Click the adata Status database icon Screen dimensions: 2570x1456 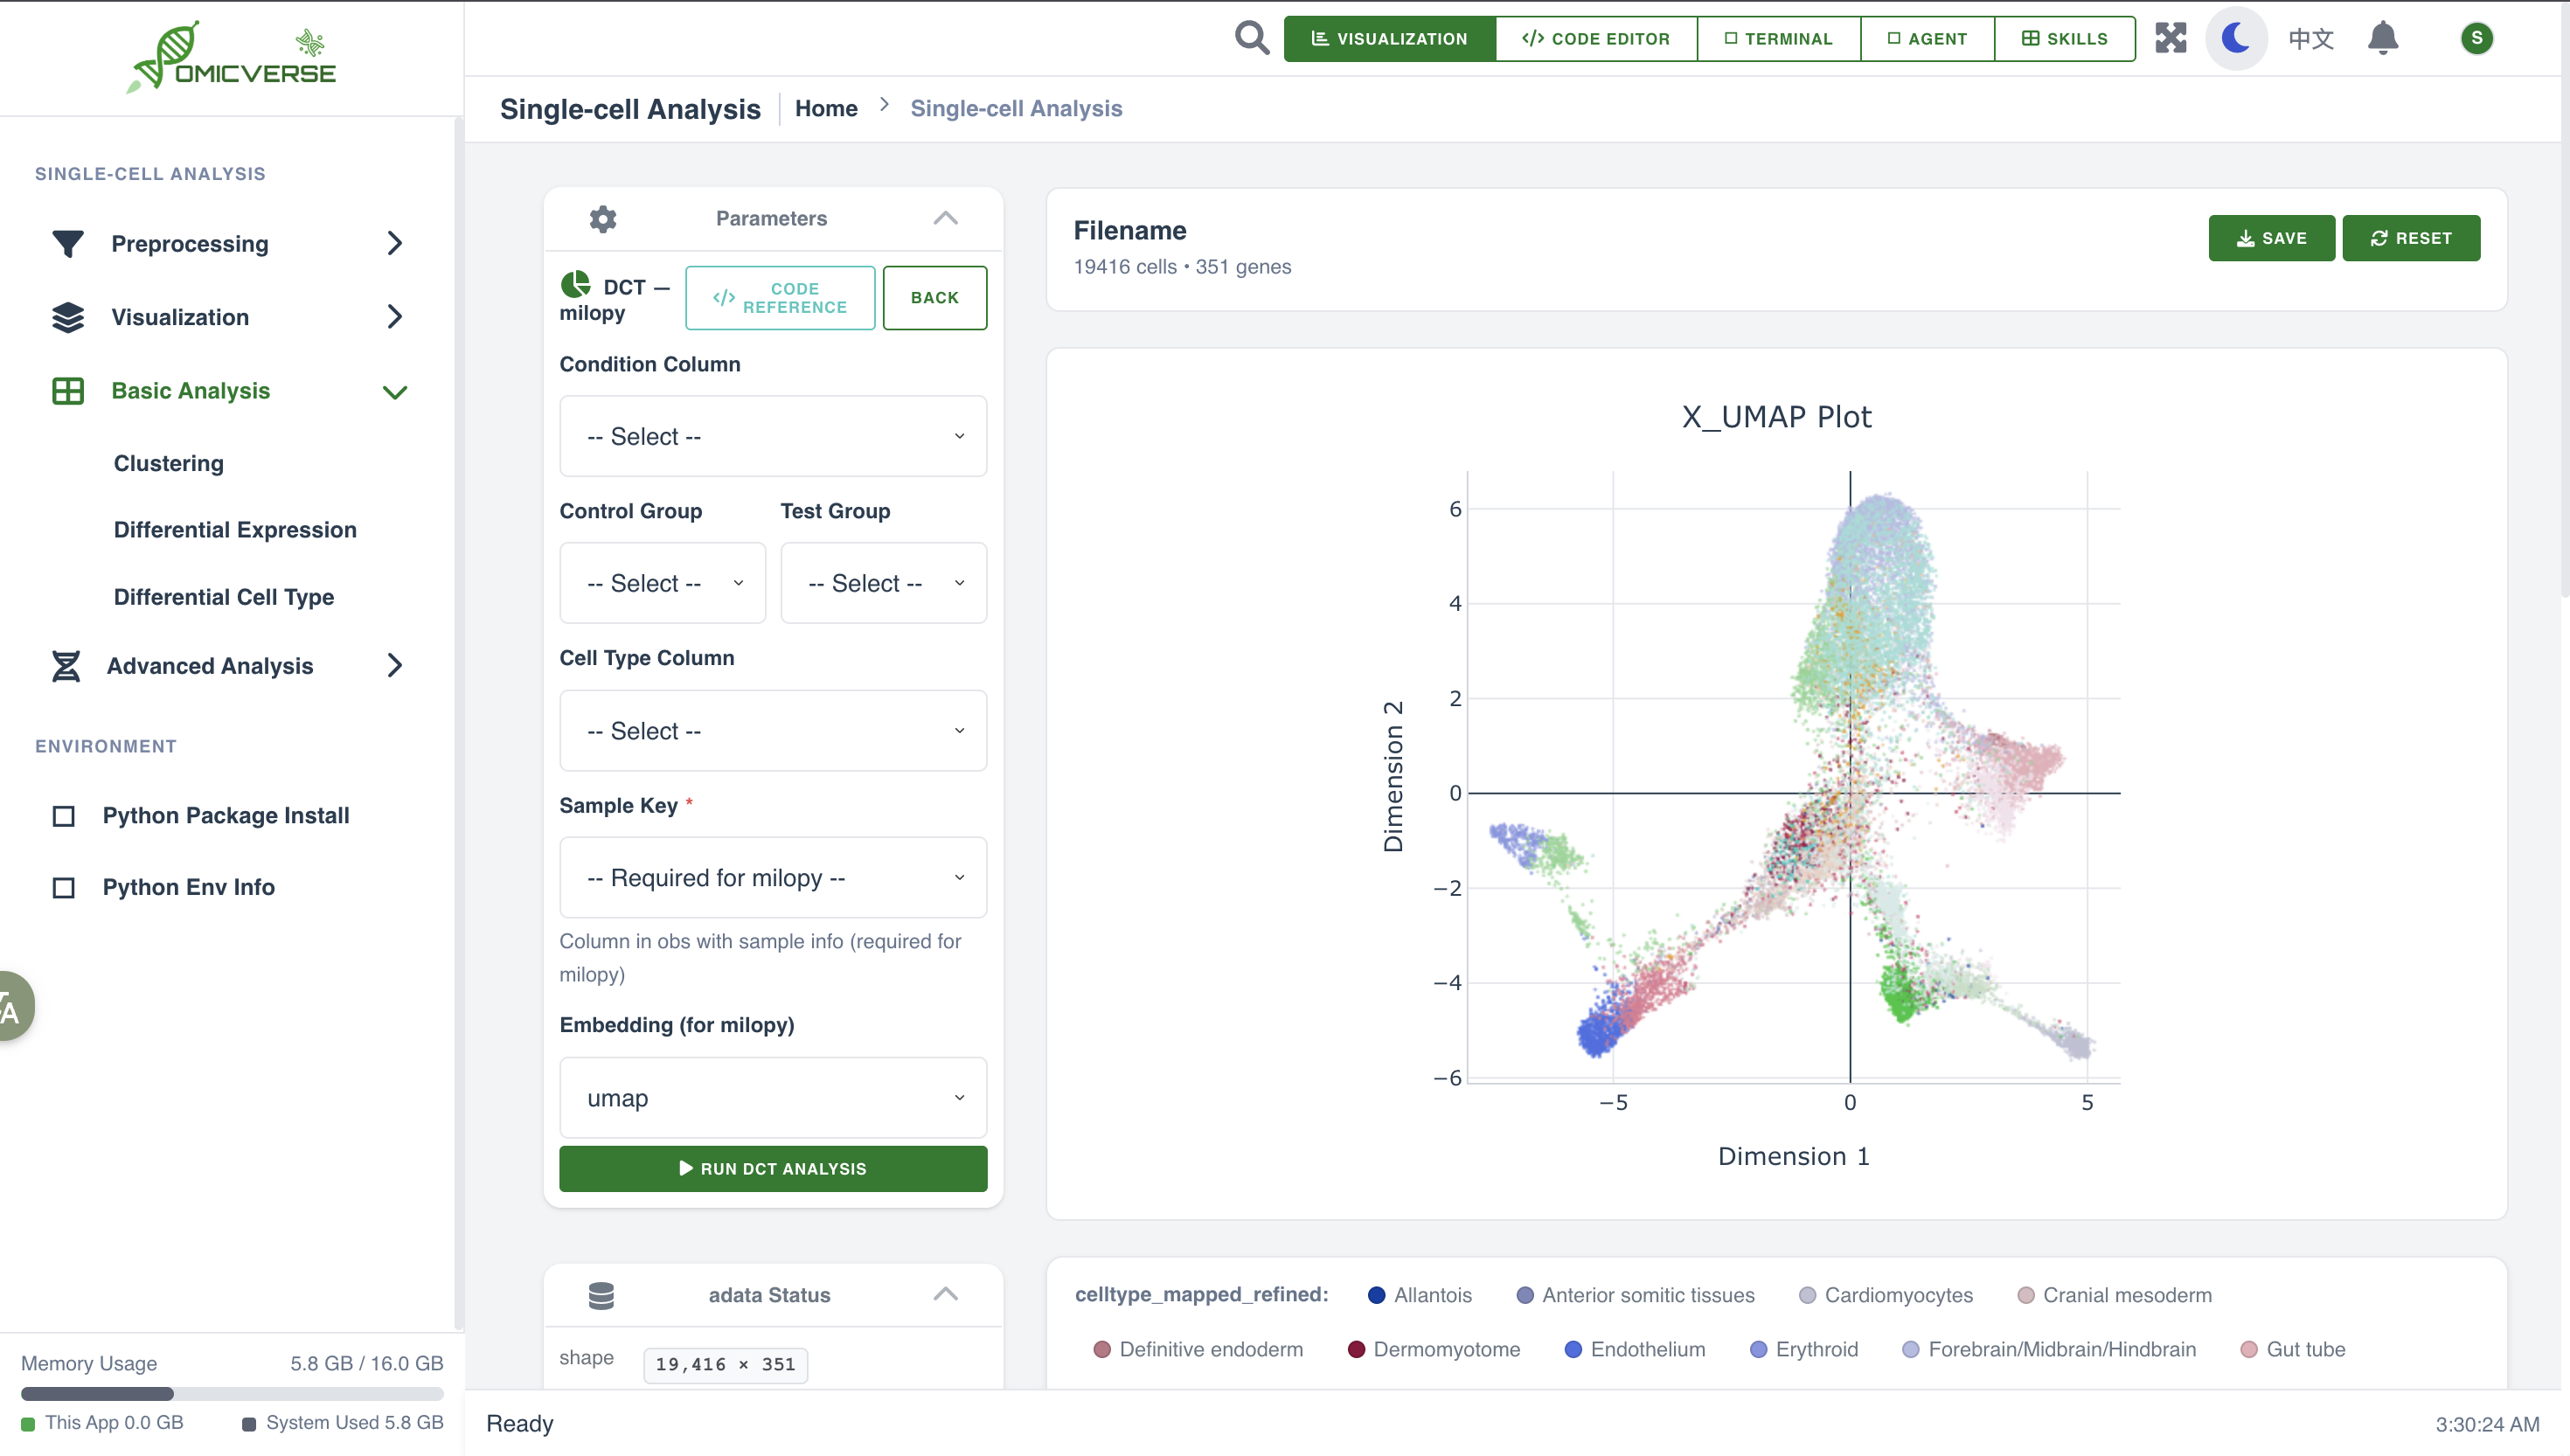pos(601,1295)
